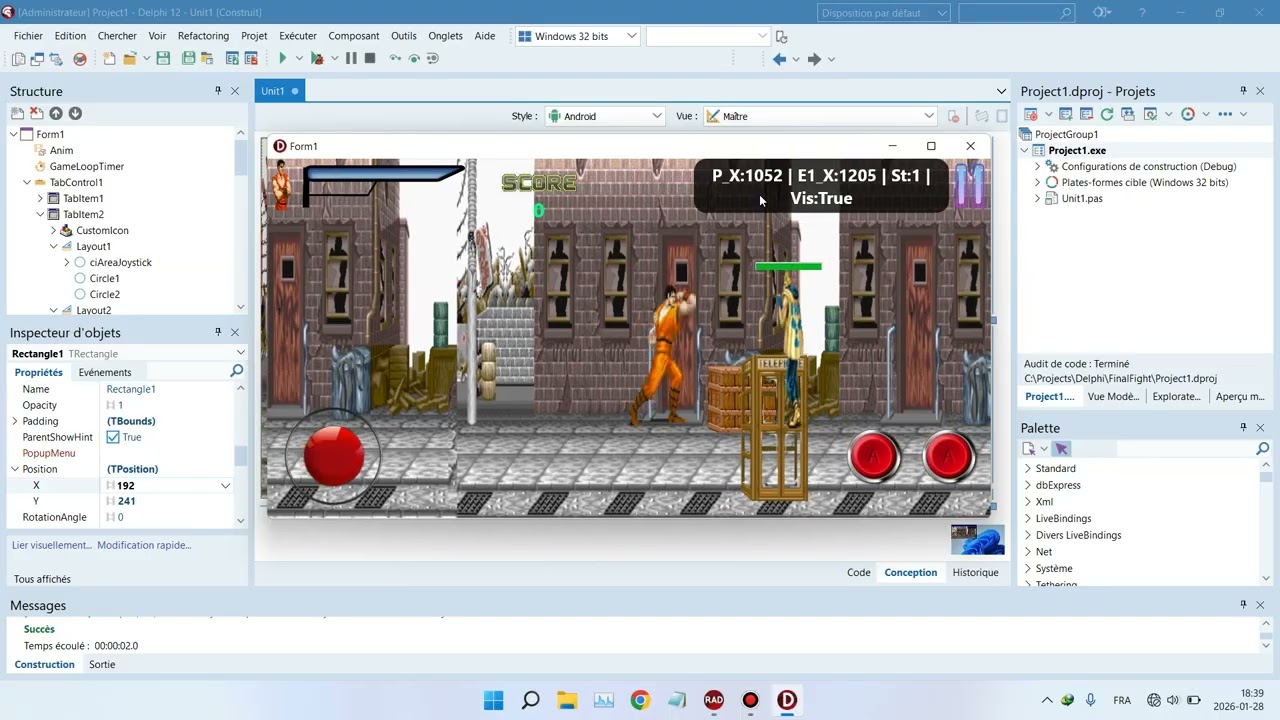Image resolution: width=1280 pixels, height=720 pixels.
Task: Navigate back with the blue left arrow
Action: [x=779, y=59]
